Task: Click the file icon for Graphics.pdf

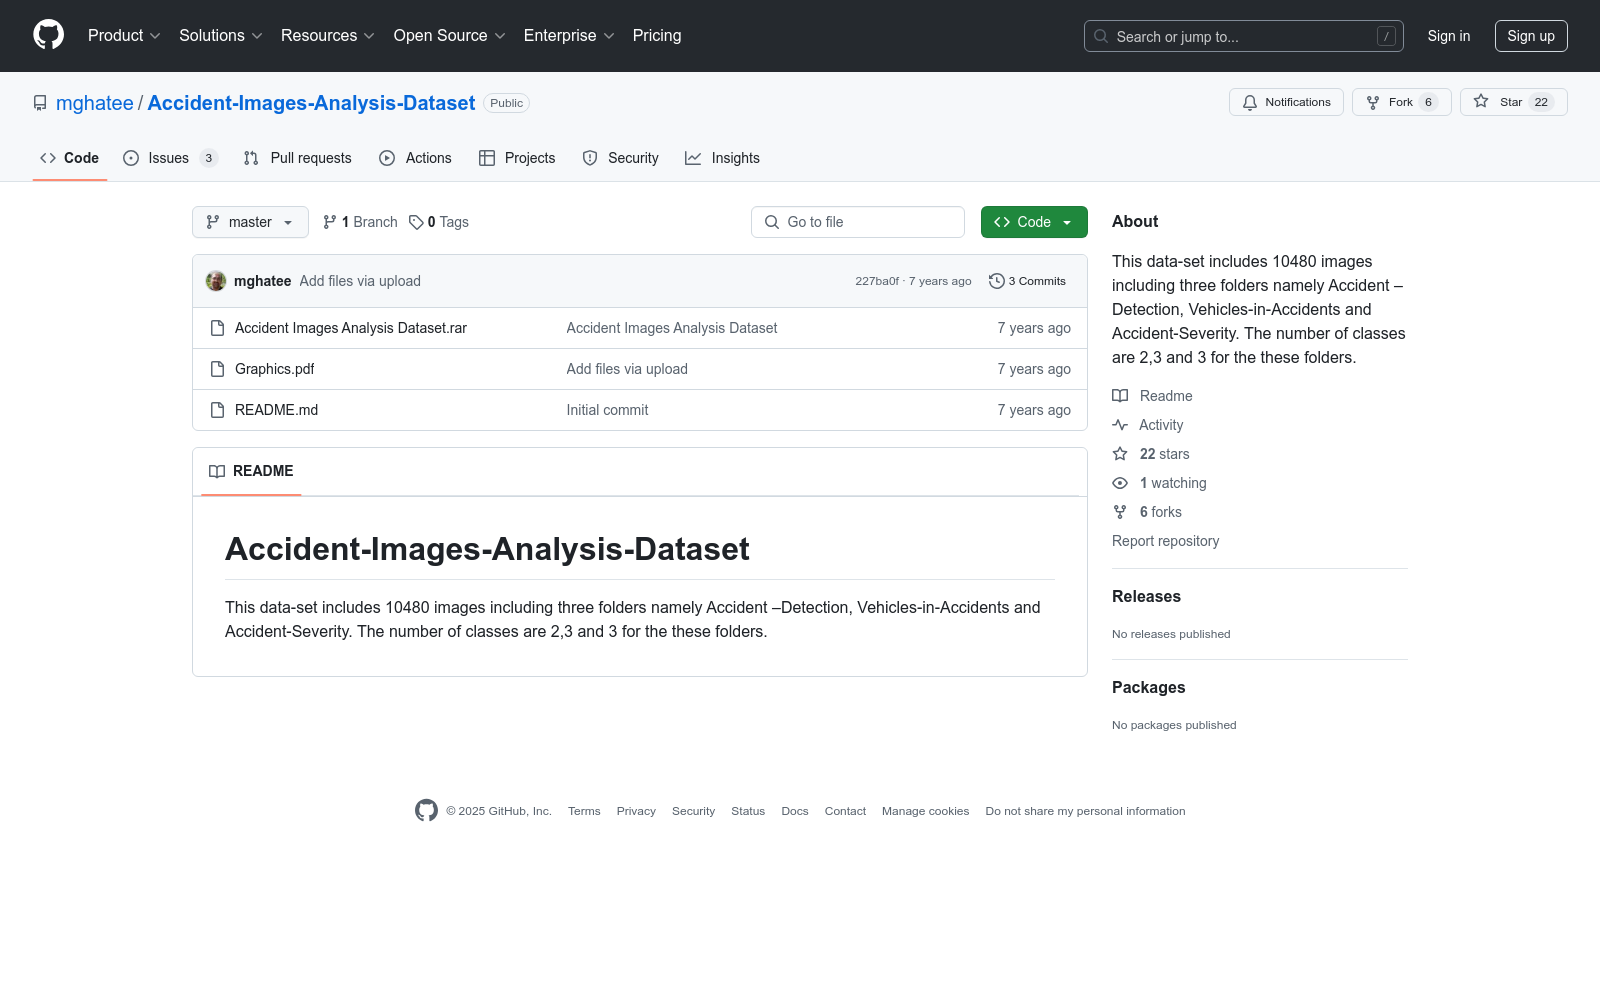Action: pyautogui.click(x=217, y=369)
